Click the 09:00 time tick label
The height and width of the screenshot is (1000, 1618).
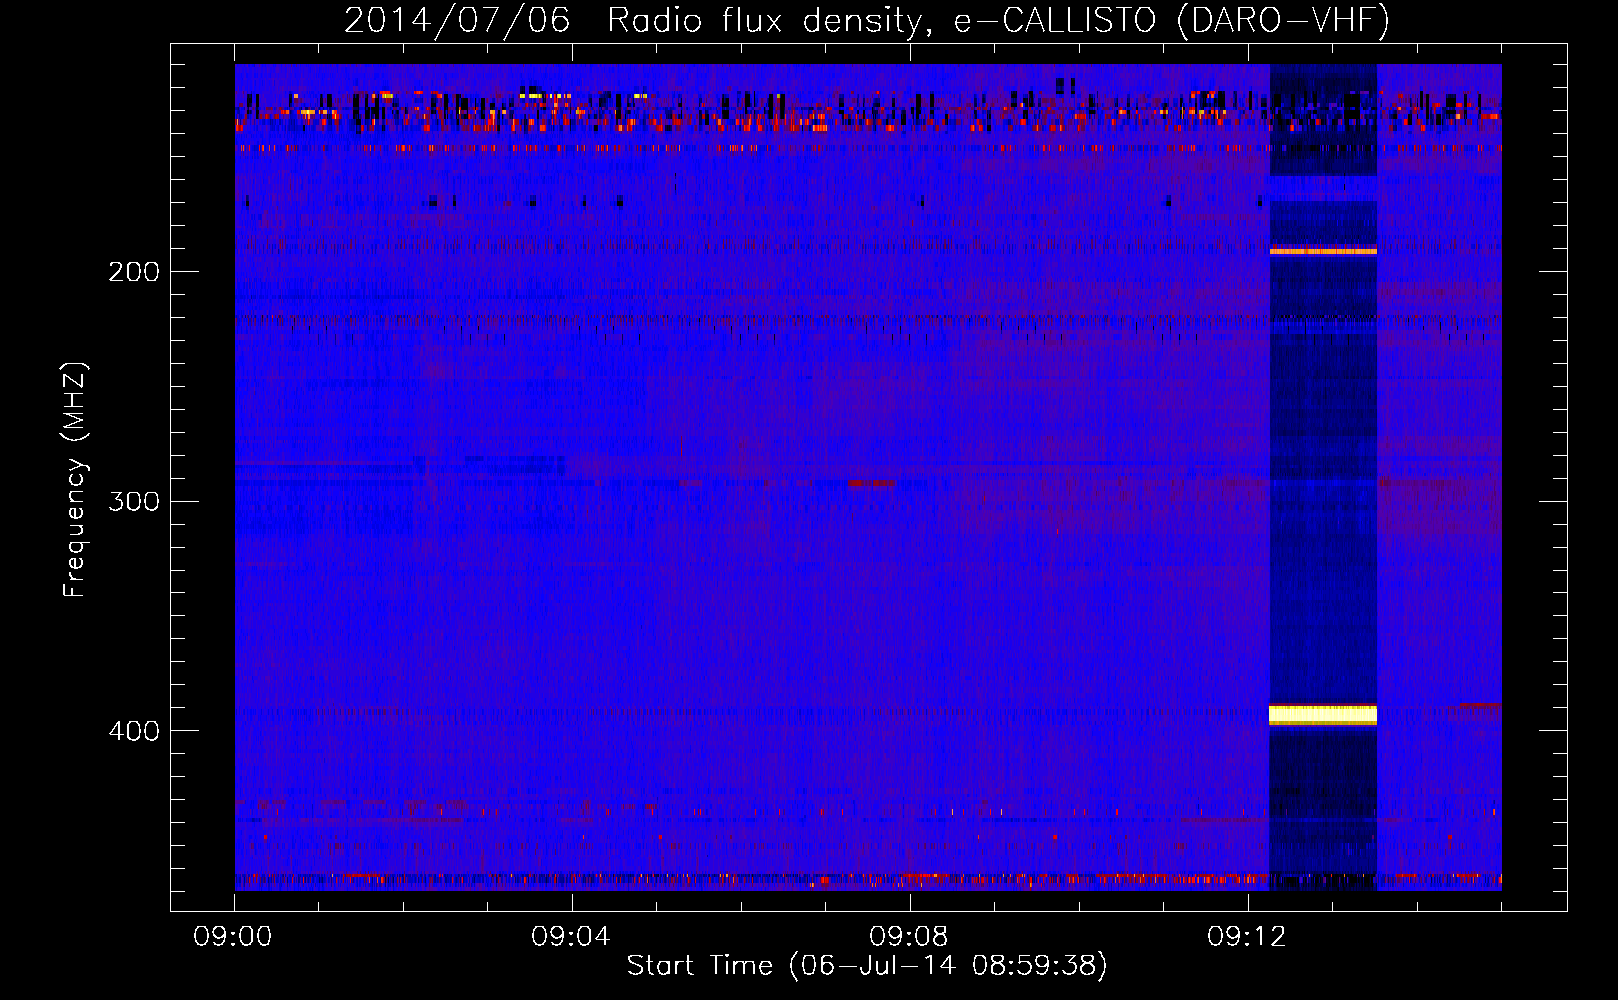coord(233,936)
